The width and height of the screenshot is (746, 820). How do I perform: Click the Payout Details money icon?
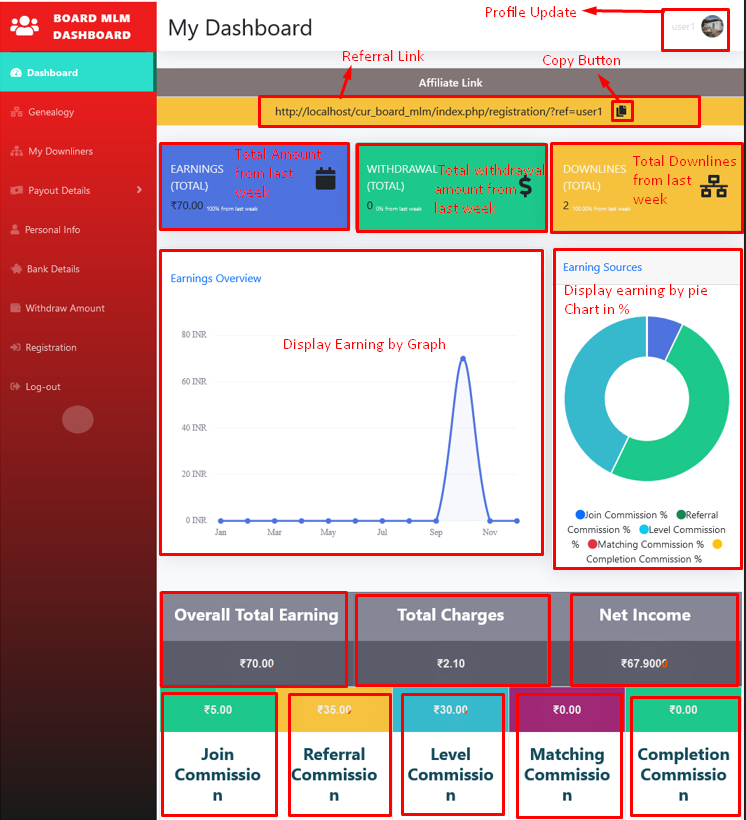tap(17, 190)
